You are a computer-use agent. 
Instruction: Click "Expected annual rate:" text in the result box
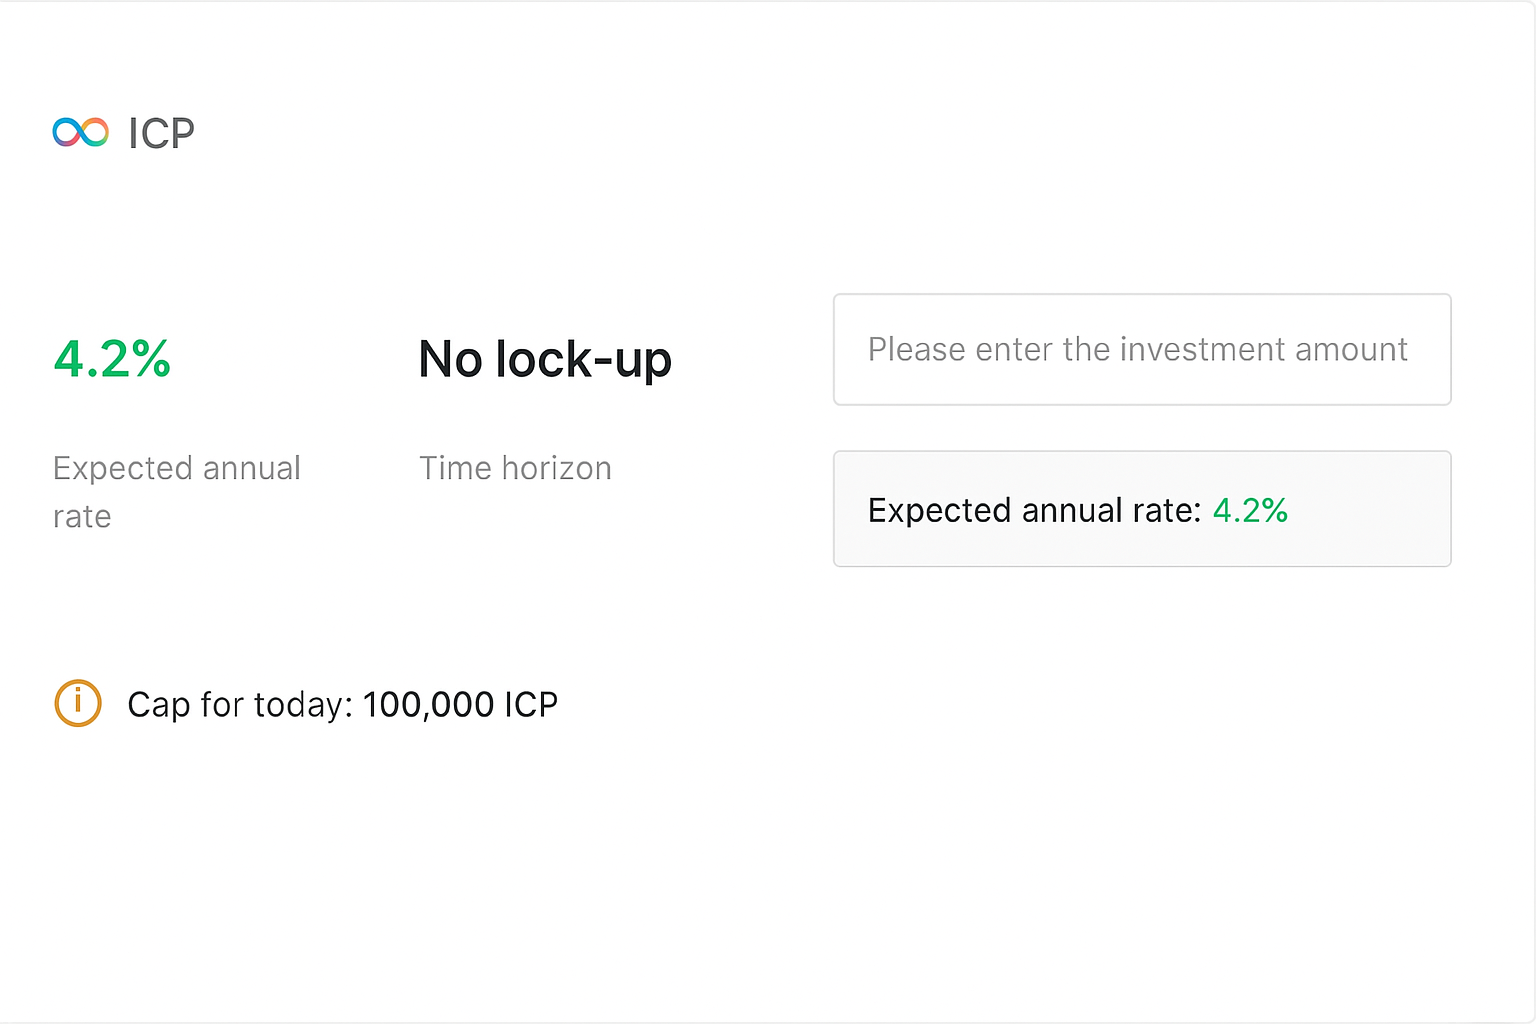point(1034,511)
